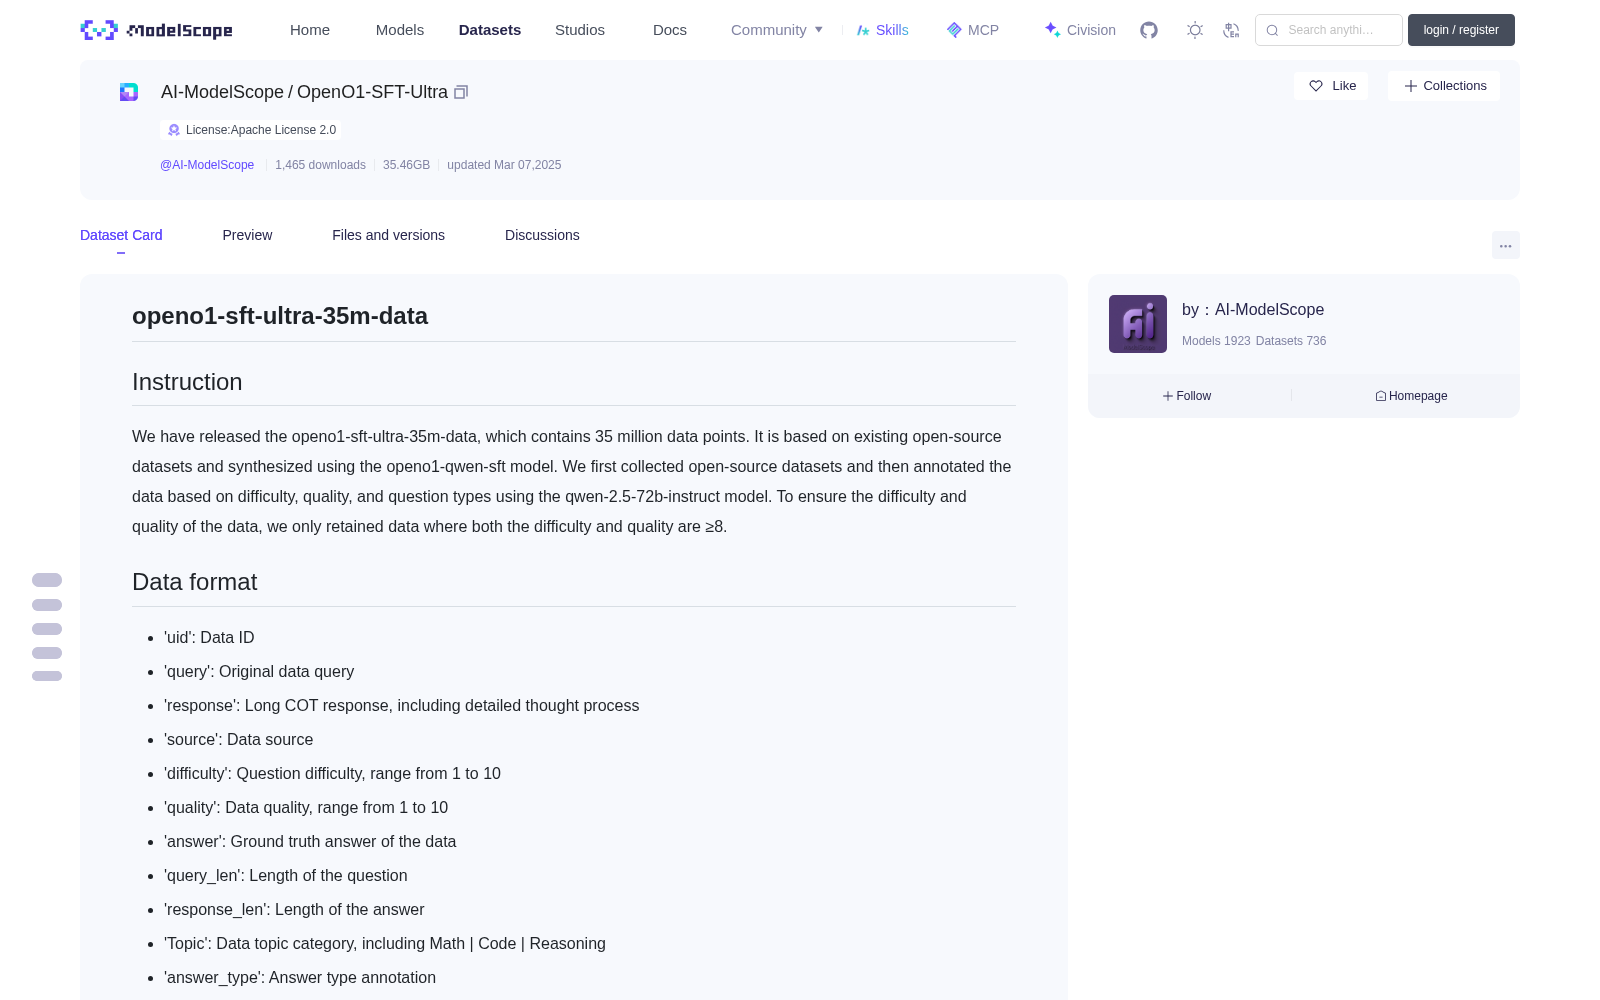Open the @AI-ModelScope owner link
Screen dimensions: 1600x1000
pos(207,165)
